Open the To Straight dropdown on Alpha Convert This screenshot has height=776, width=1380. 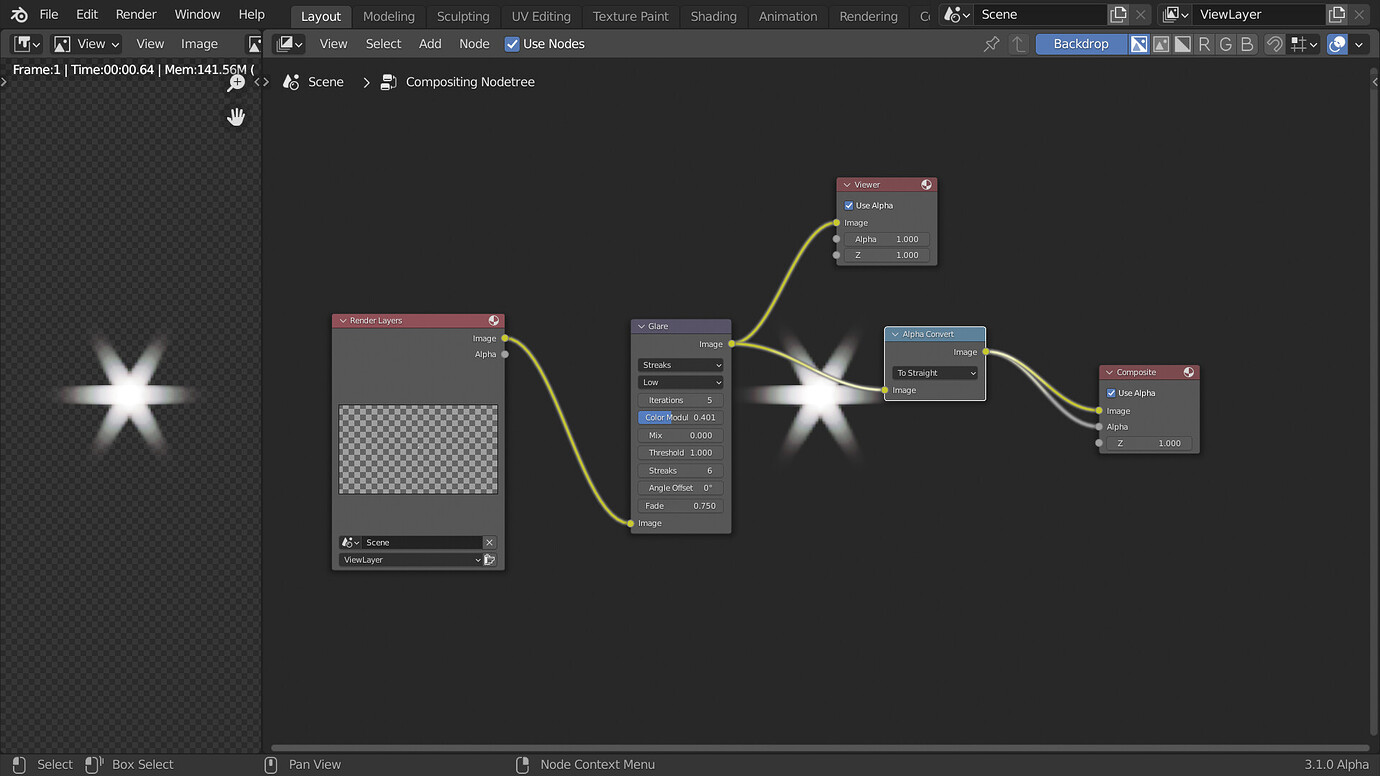coord(933,372)
